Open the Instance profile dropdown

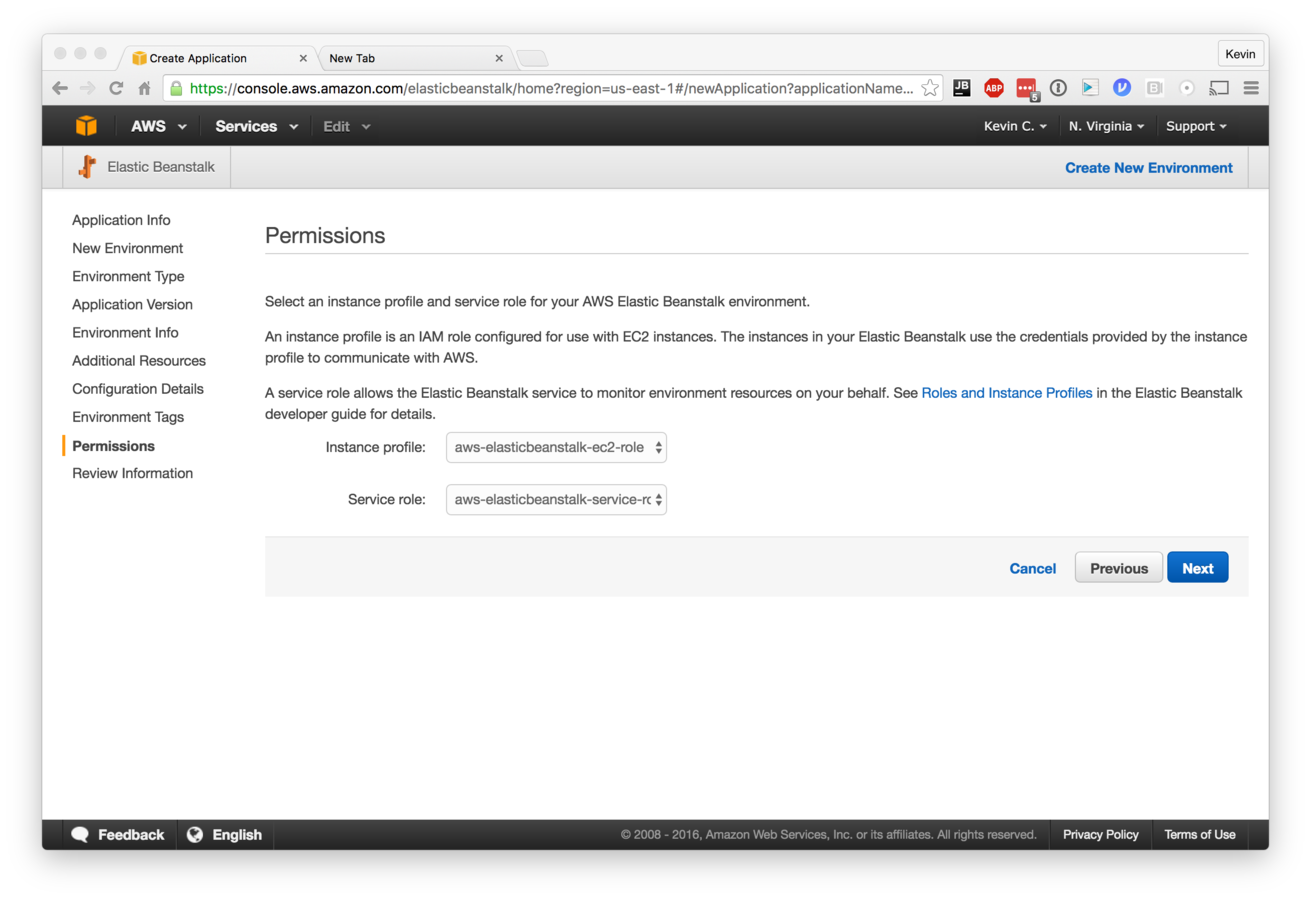coord(556,447)
